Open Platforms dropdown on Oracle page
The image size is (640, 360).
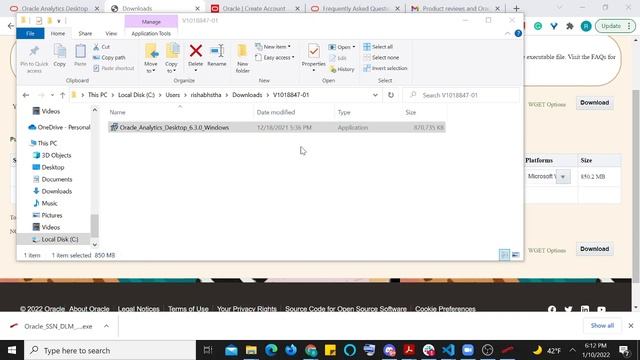point(563,177)
